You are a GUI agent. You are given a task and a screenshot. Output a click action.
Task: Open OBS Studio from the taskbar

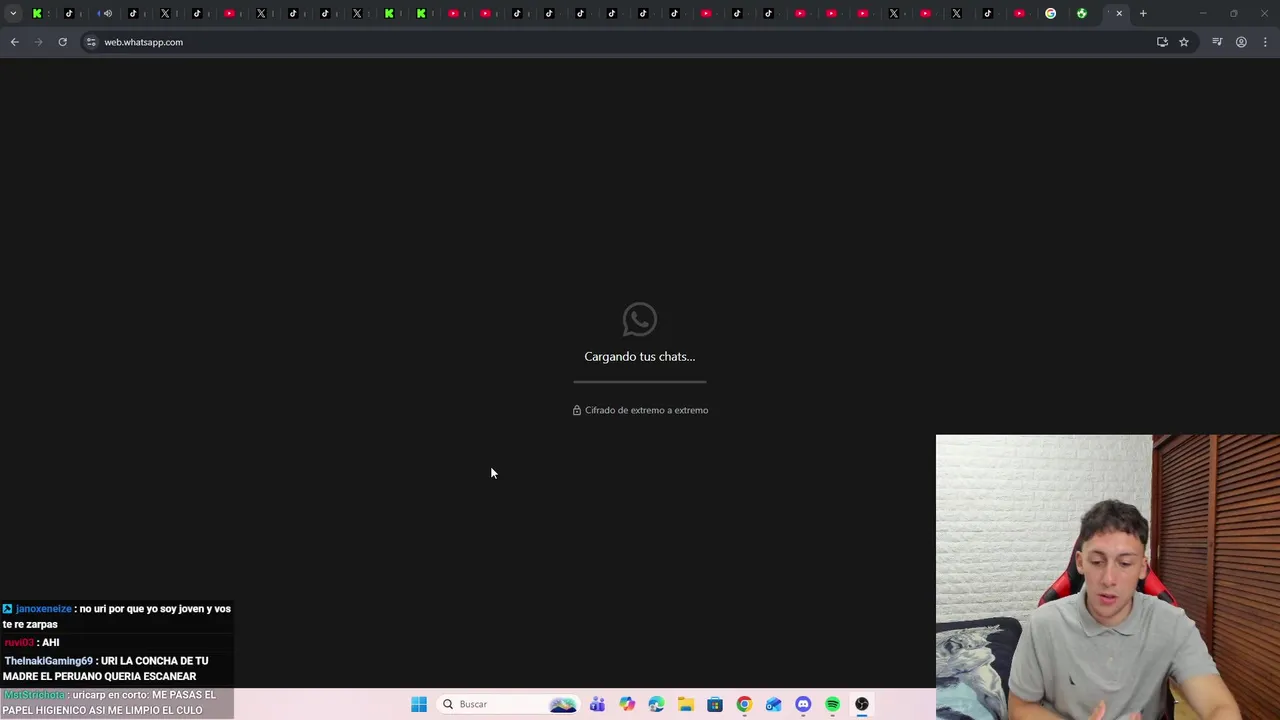click(862, 704)
